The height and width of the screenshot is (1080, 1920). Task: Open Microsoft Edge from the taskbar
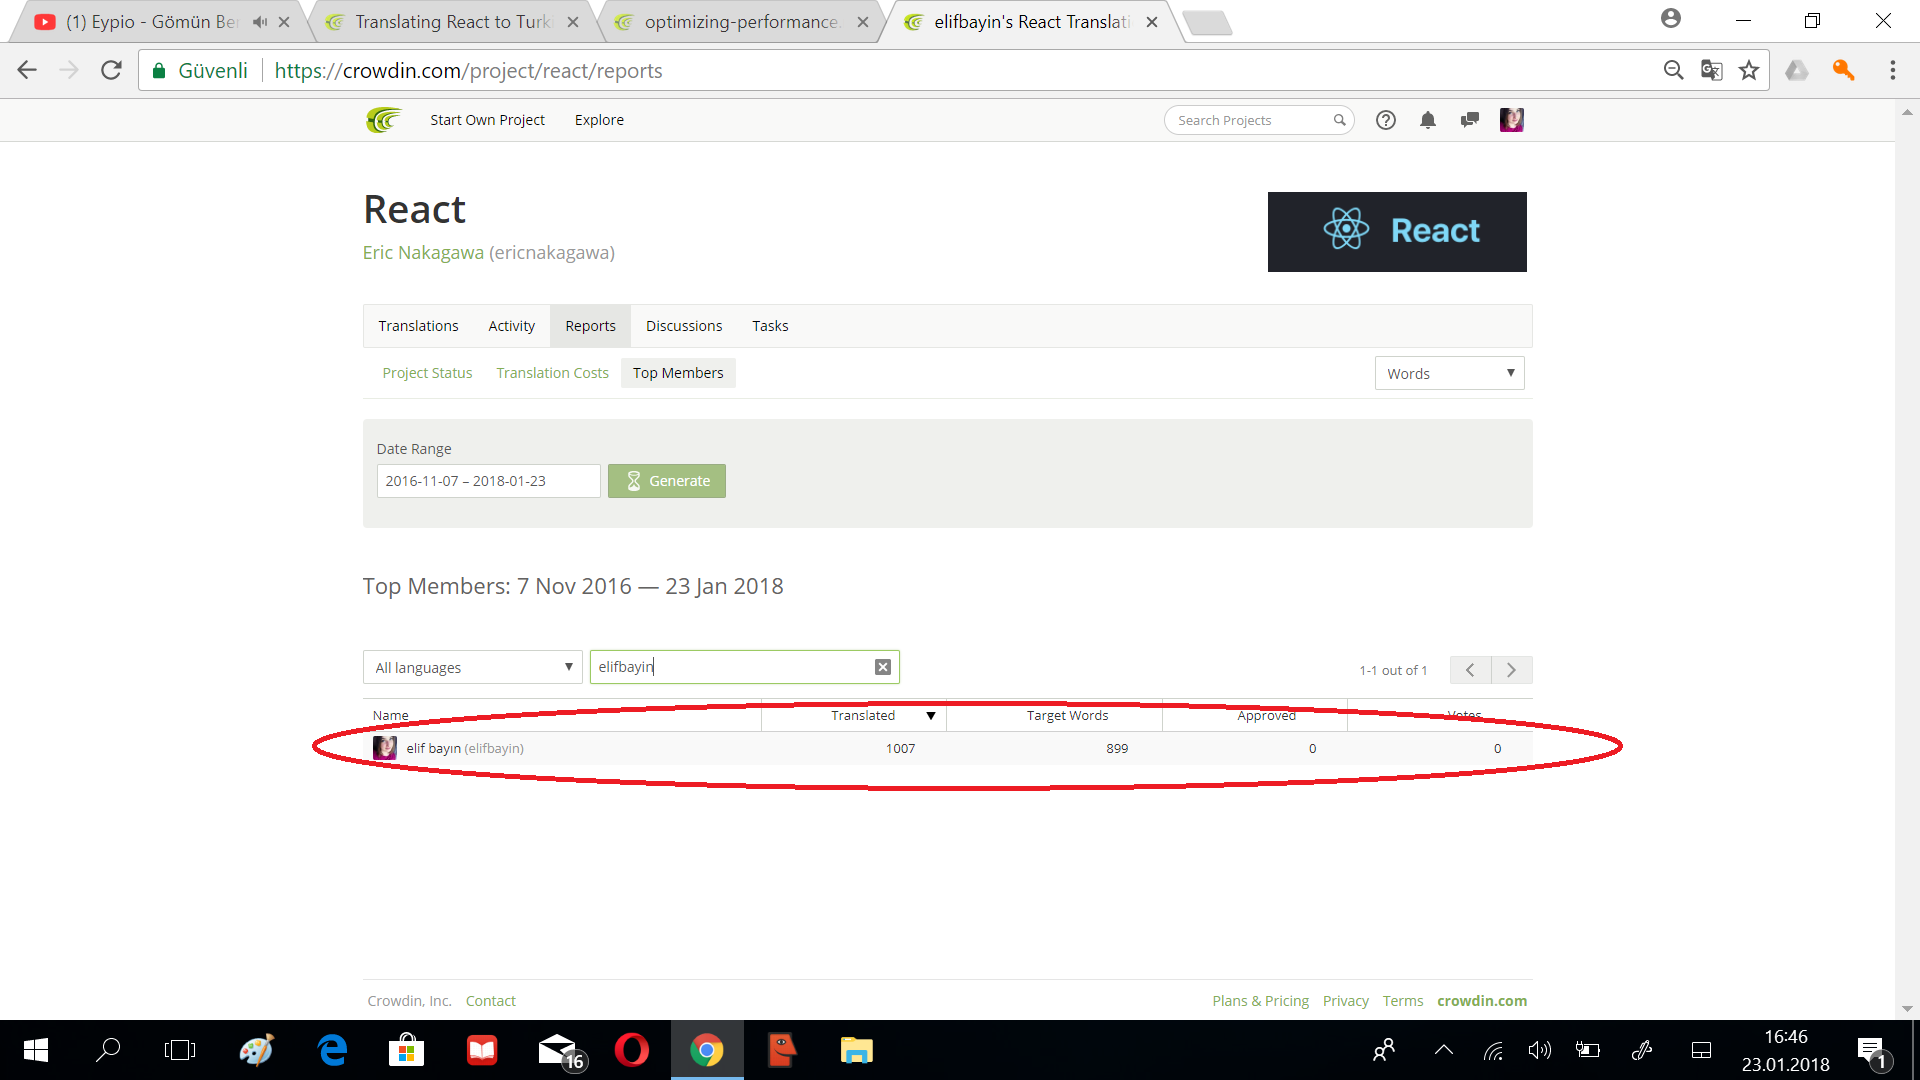[332, 1050]
